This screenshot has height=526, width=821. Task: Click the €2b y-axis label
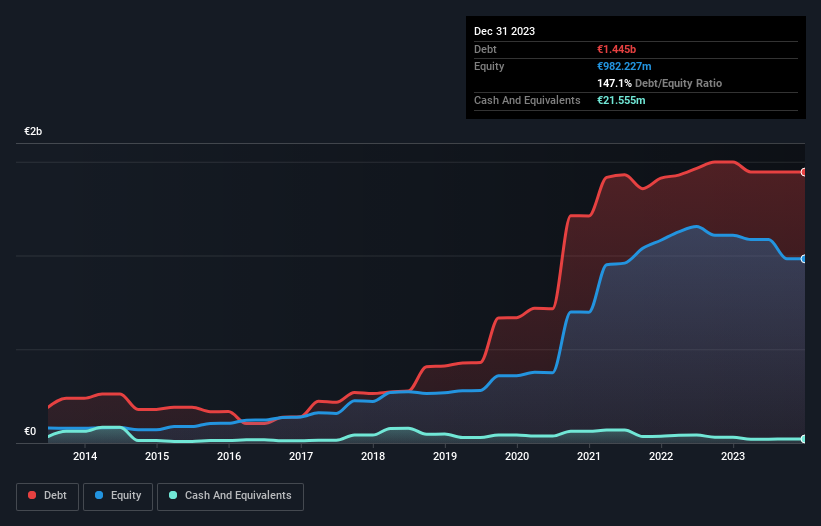tap(33, 131)
